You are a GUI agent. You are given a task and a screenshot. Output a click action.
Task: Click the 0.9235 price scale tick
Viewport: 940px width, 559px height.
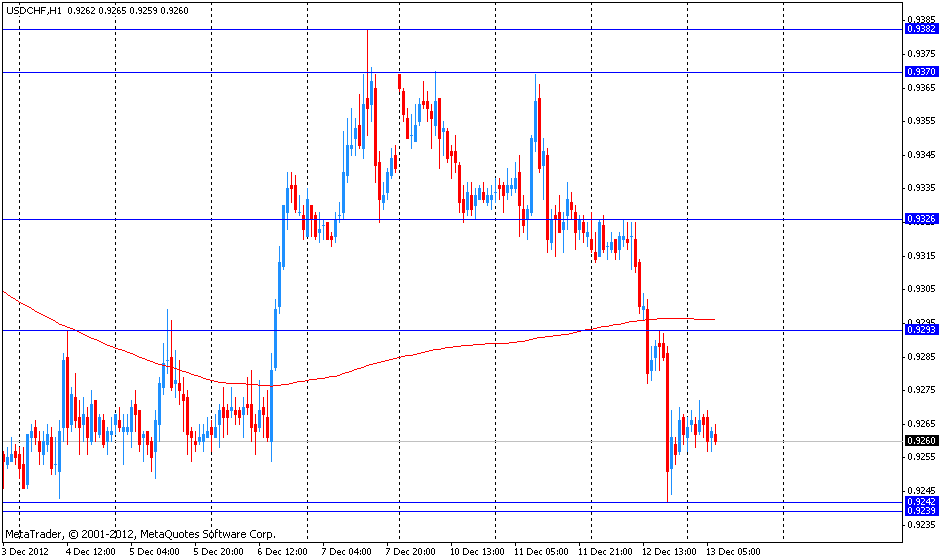pos(922,525)
